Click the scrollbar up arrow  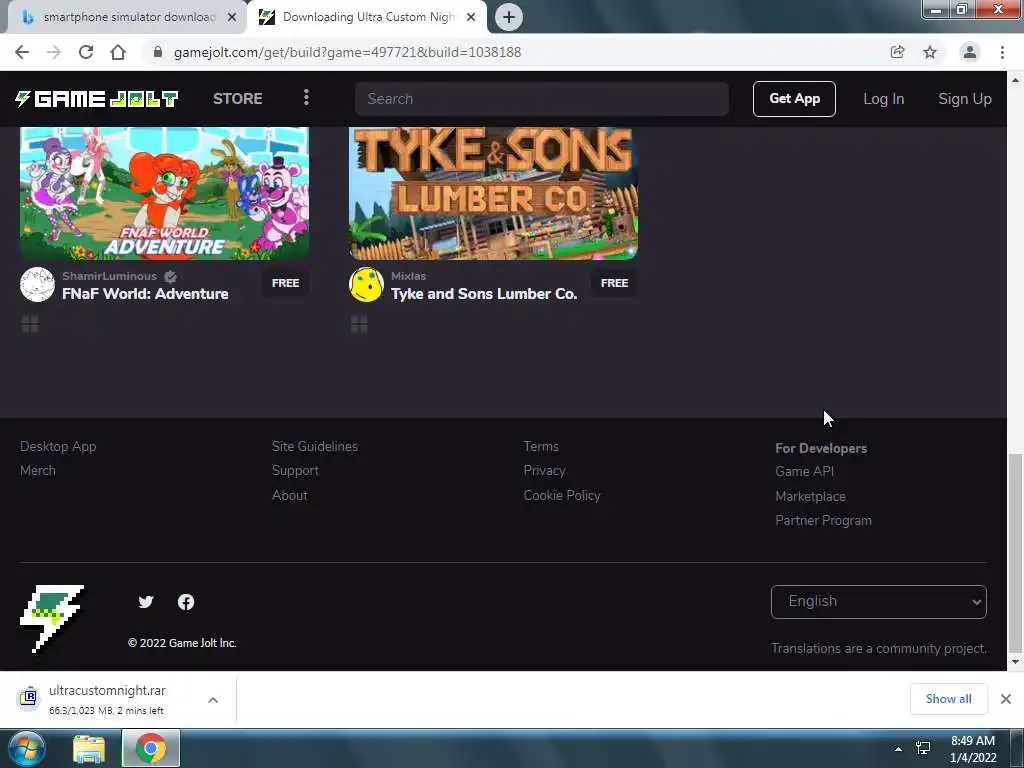1015,80
